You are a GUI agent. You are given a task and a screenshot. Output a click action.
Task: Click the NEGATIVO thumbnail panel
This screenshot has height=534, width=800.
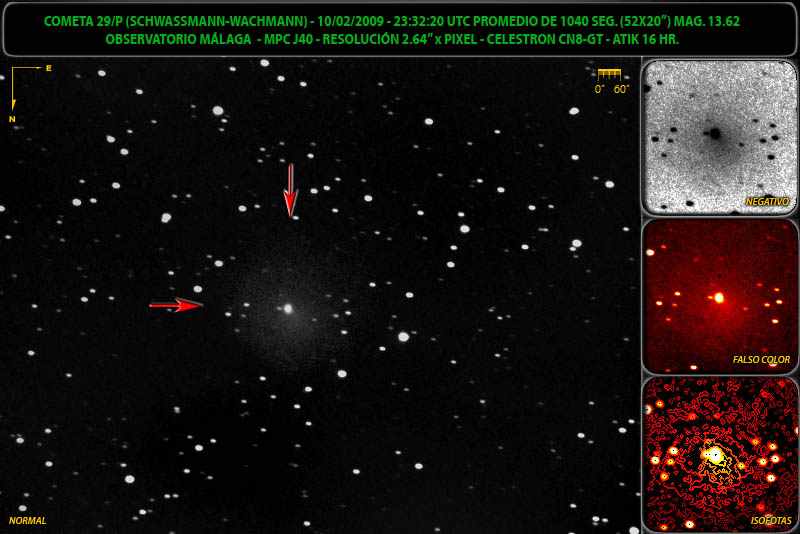click(719, 137)
